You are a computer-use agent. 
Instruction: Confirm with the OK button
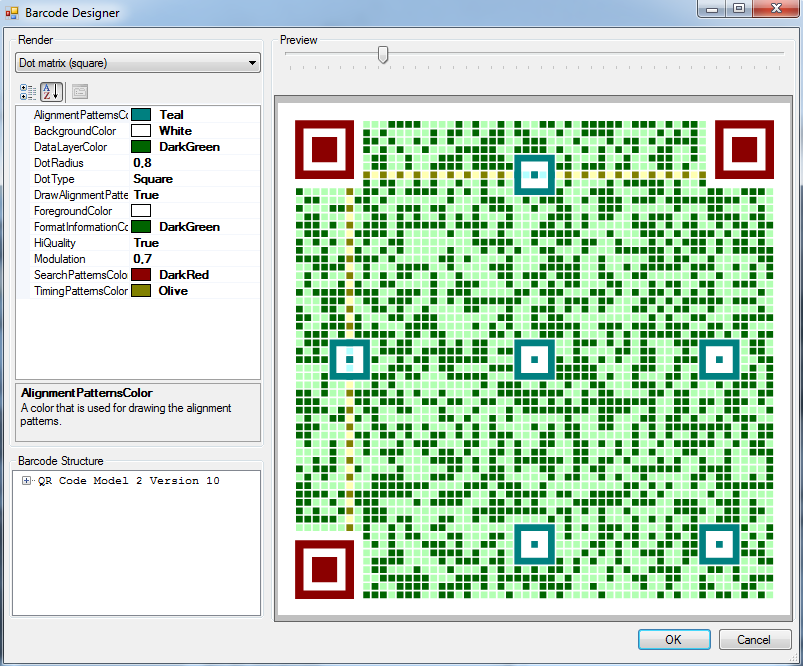[x=673, y=639]
